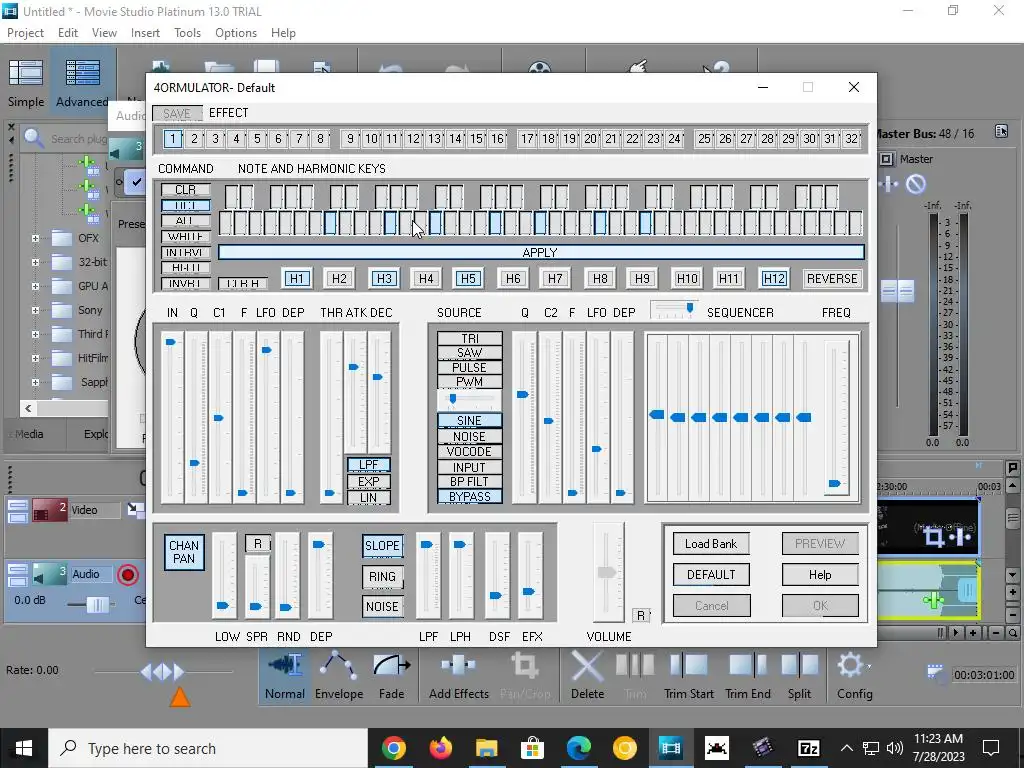This screenshot has width=1024, height=768.
Task: Click the Search plug-ins field
Action: tap(78, 138)
